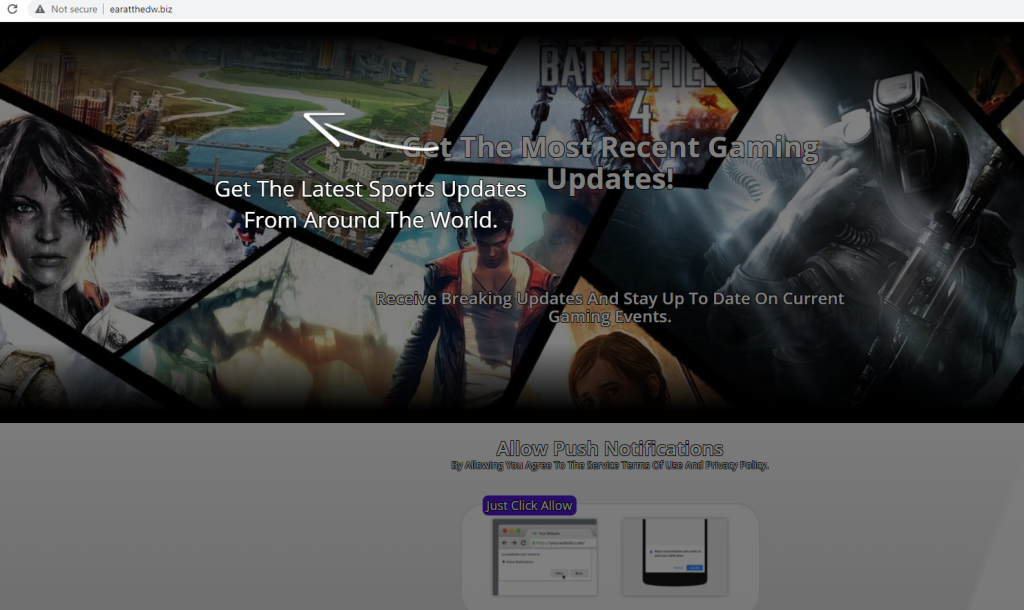Click the "Allow Push Notifications" heading
The width and height of the screenshot is (1024, 610).
coord(609,448)
